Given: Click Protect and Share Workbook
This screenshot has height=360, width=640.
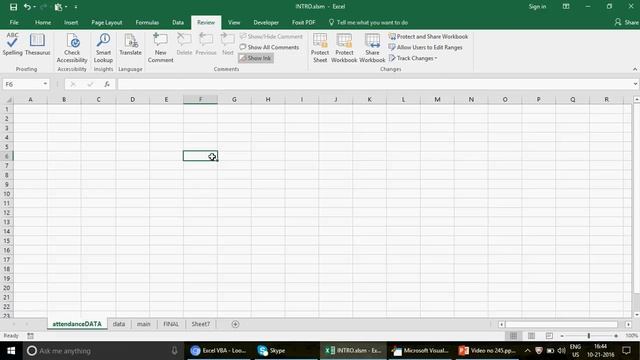Looking at the screenshot, I should pos(428,36).
